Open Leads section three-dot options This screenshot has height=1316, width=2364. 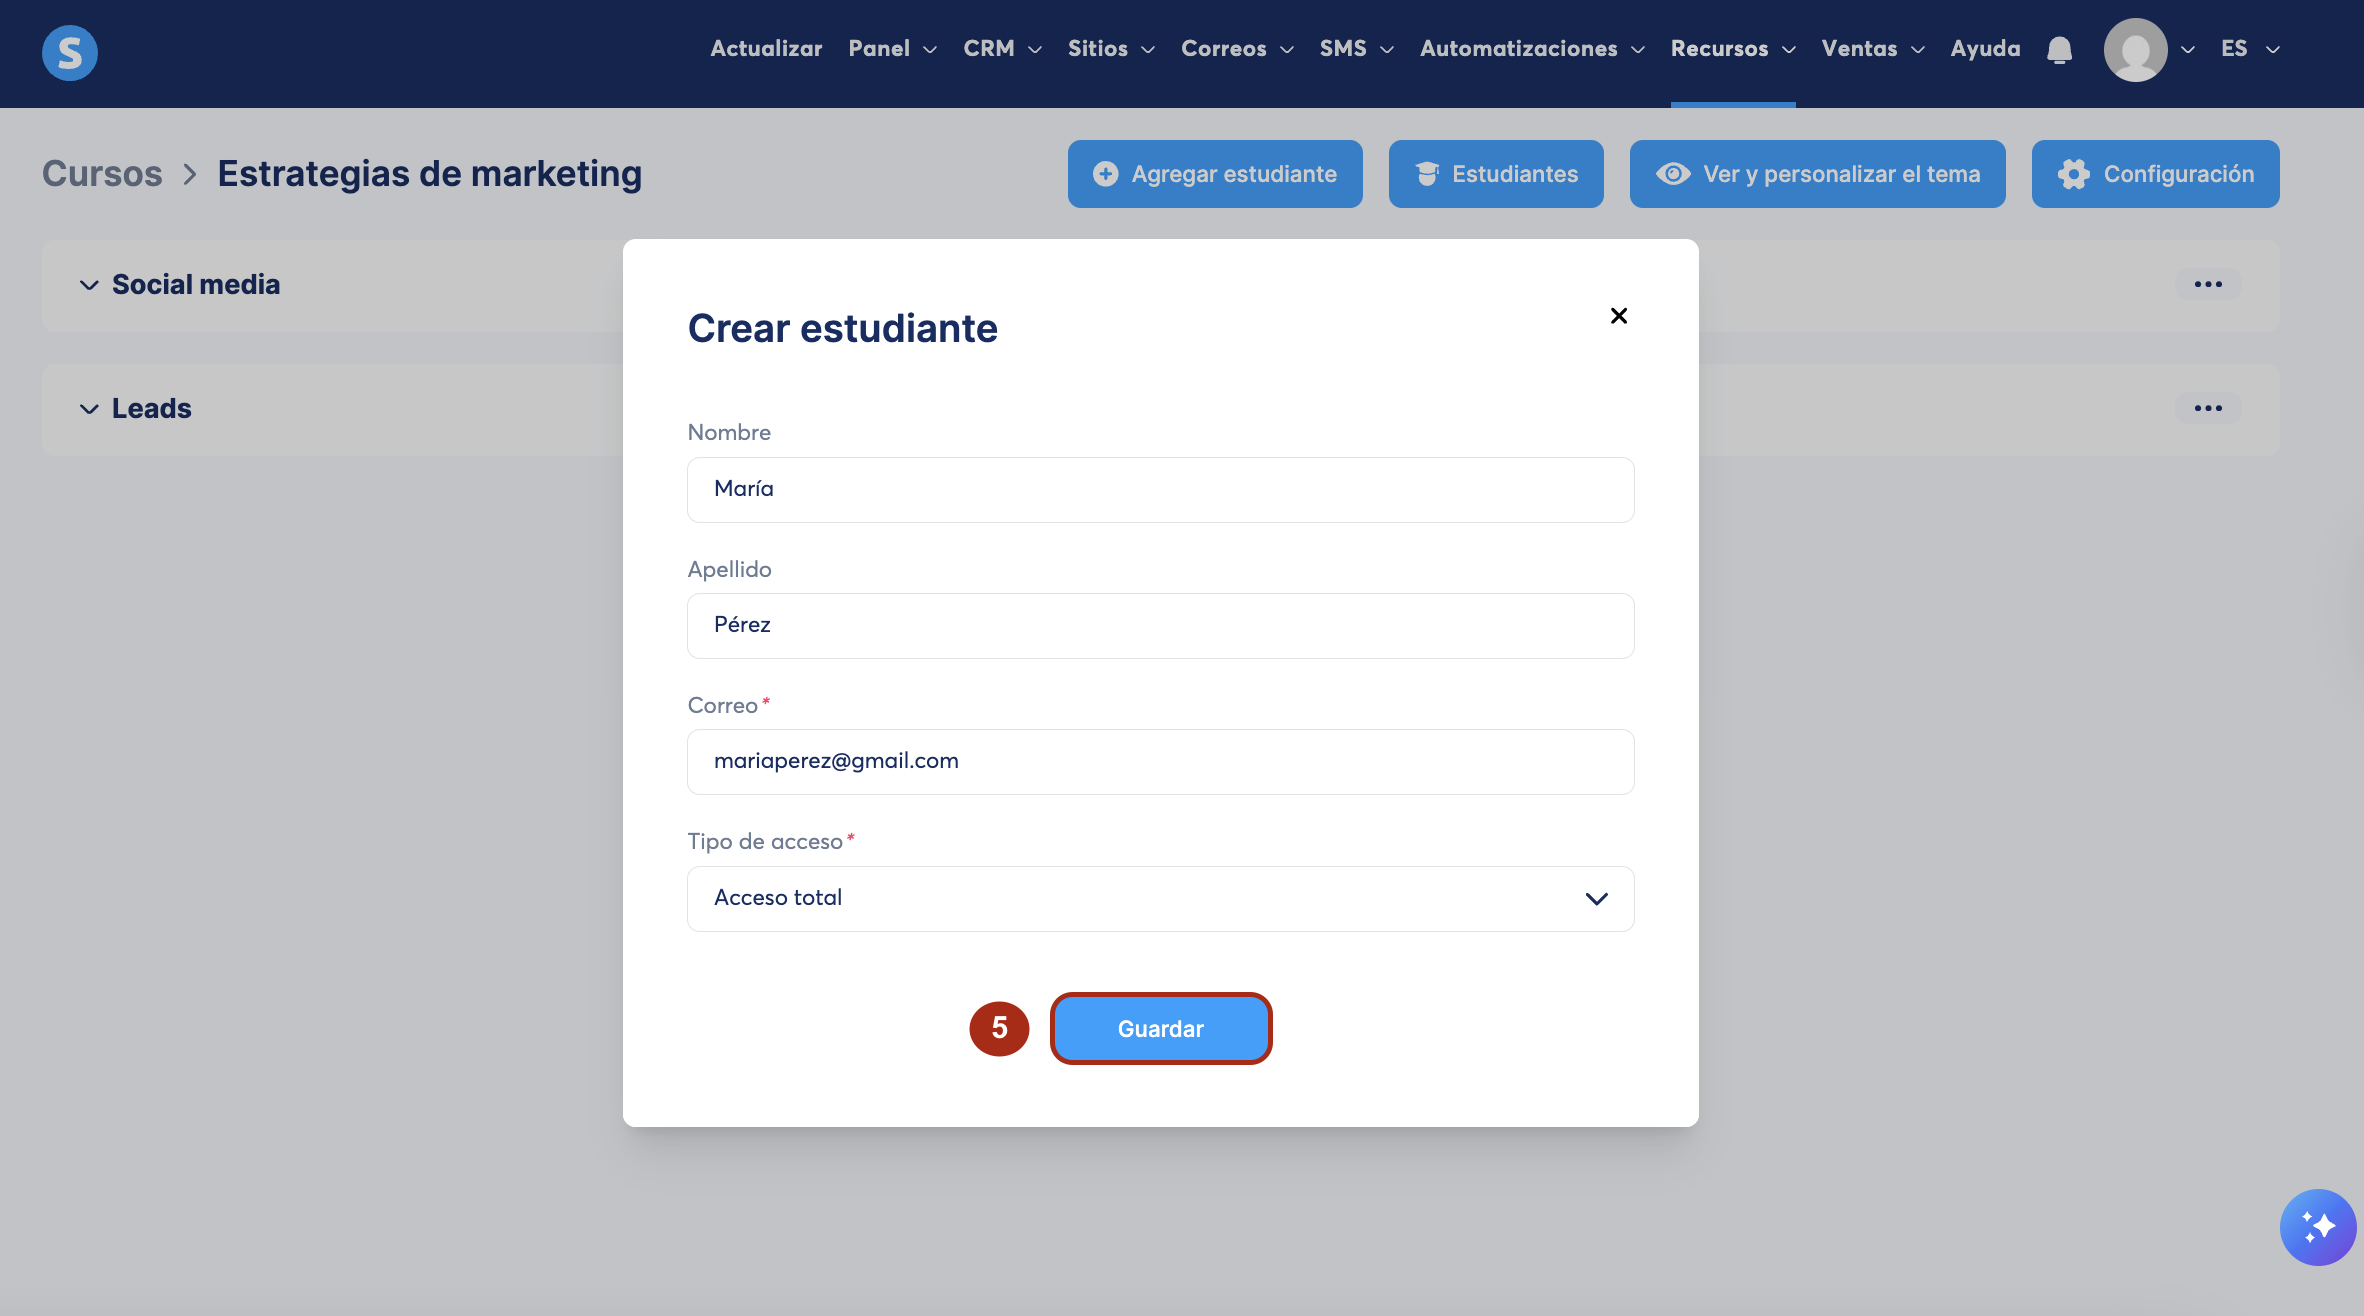coord(2208,409)
